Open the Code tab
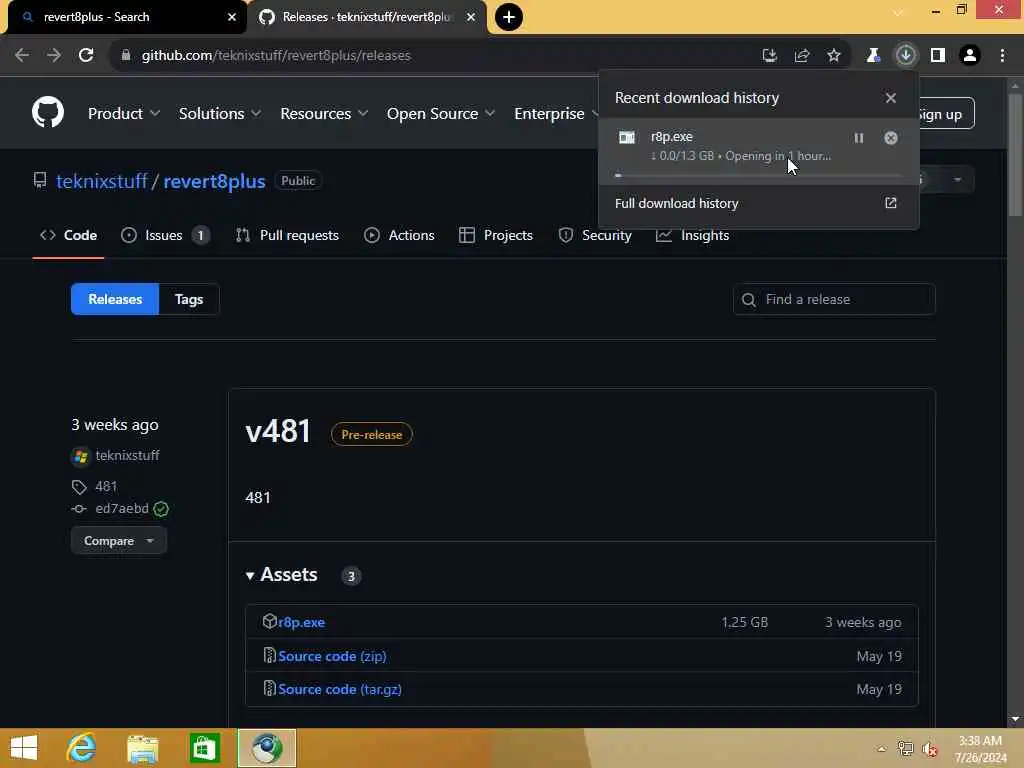 69,235
